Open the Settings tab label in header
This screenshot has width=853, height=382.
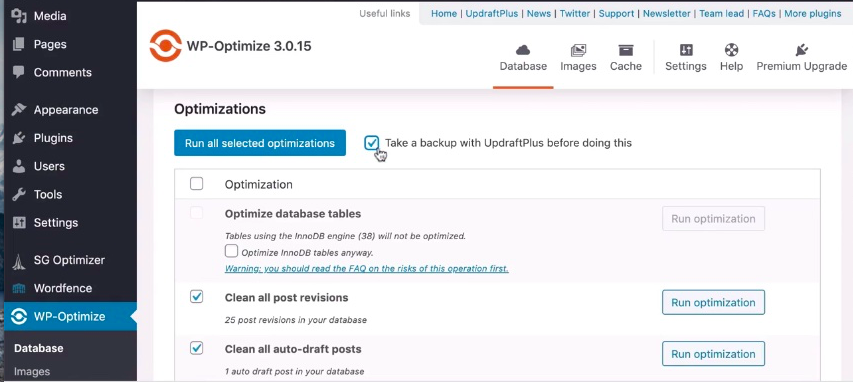click(x=686, y=66)
